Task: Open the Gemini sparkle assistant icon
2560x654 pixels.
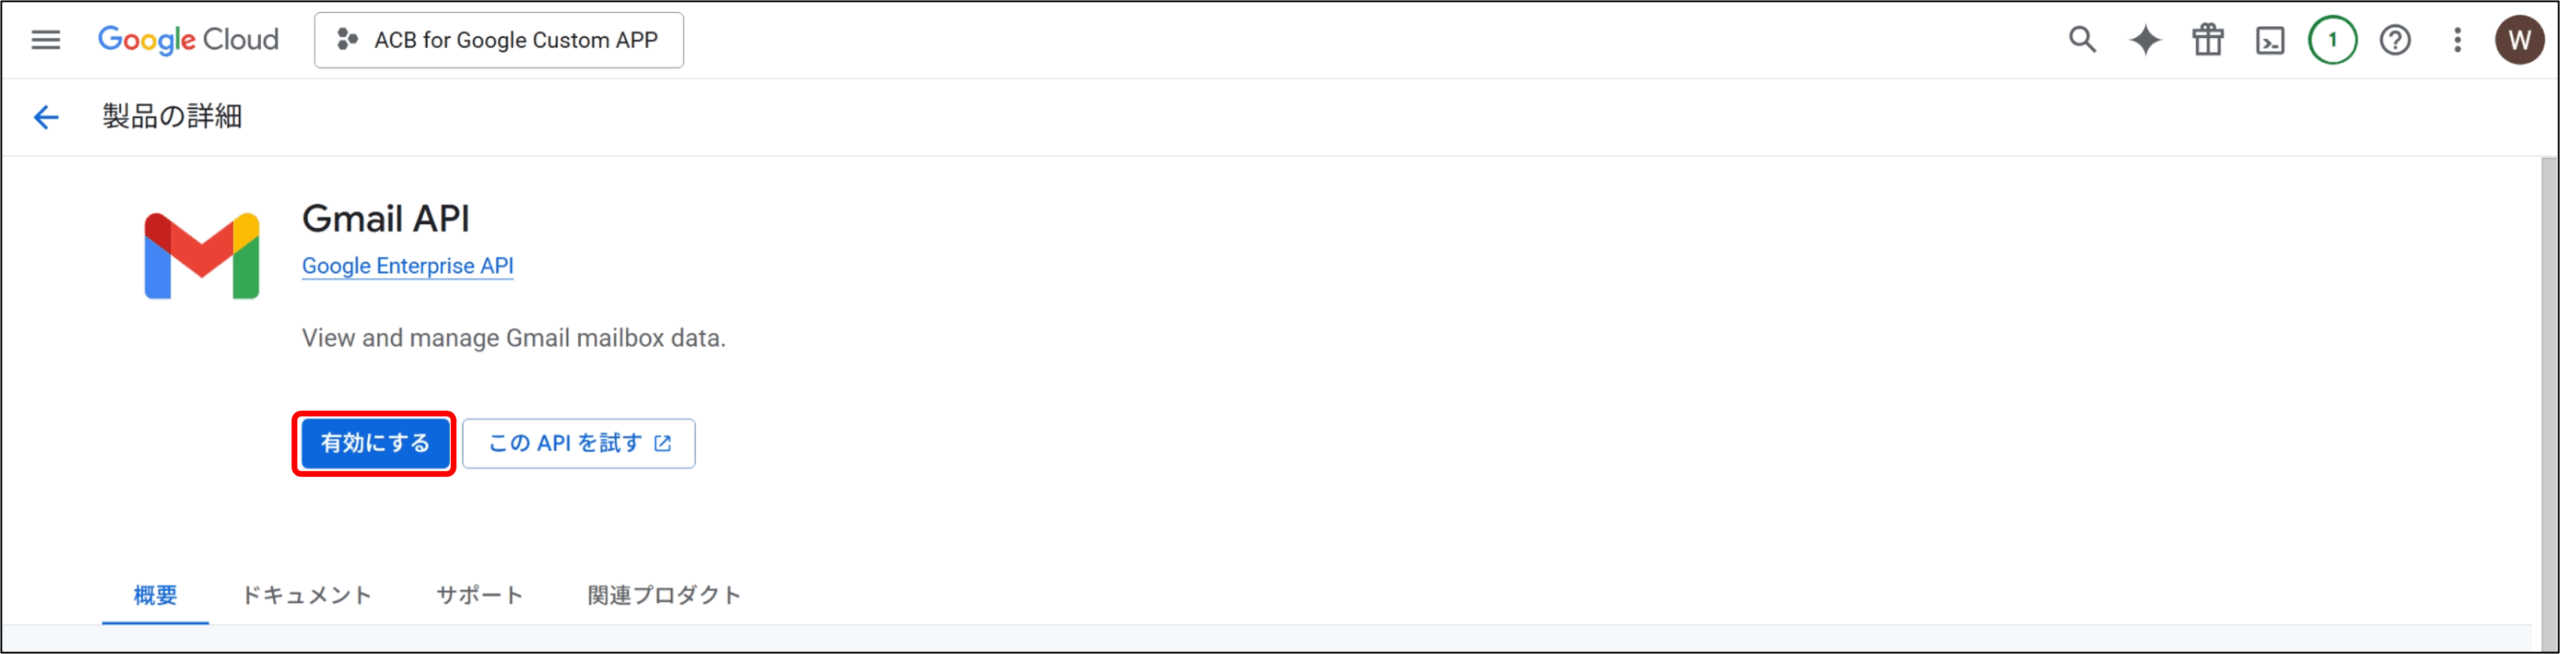Action: [2145, 40]
